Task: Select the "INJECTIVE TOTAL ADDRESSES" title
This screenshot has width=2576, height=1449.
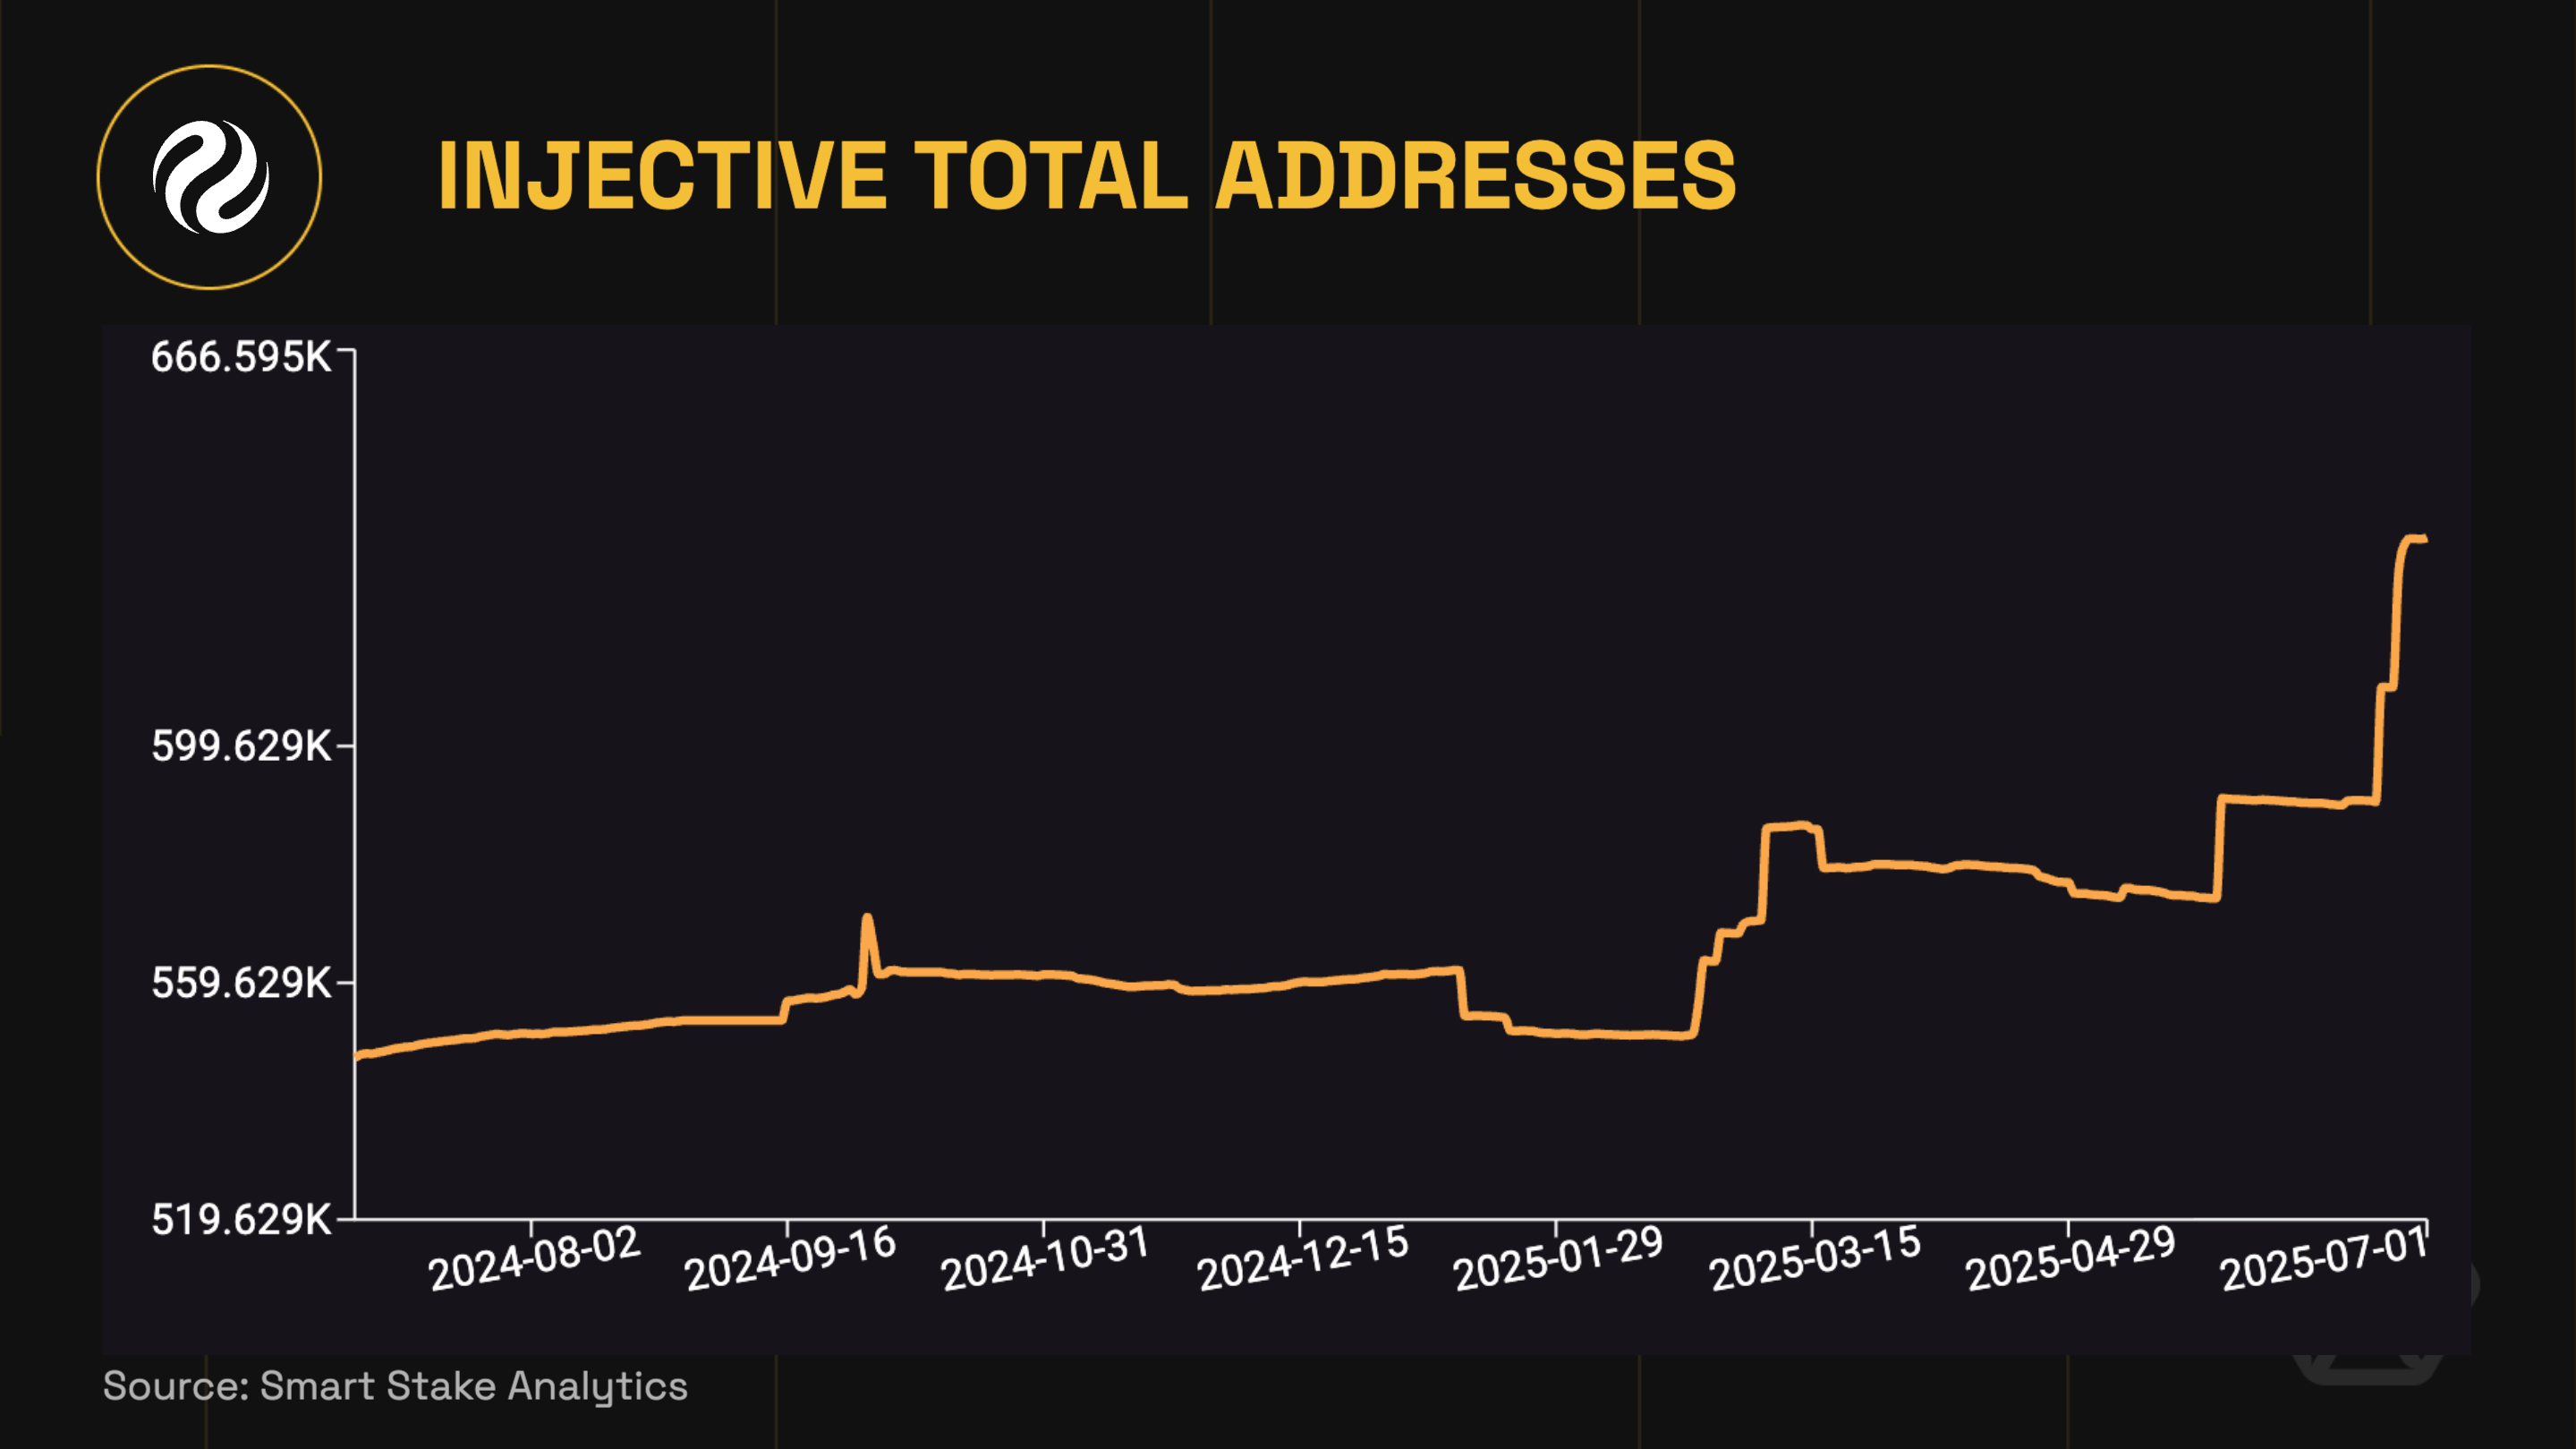Action: pos(1087,176)
